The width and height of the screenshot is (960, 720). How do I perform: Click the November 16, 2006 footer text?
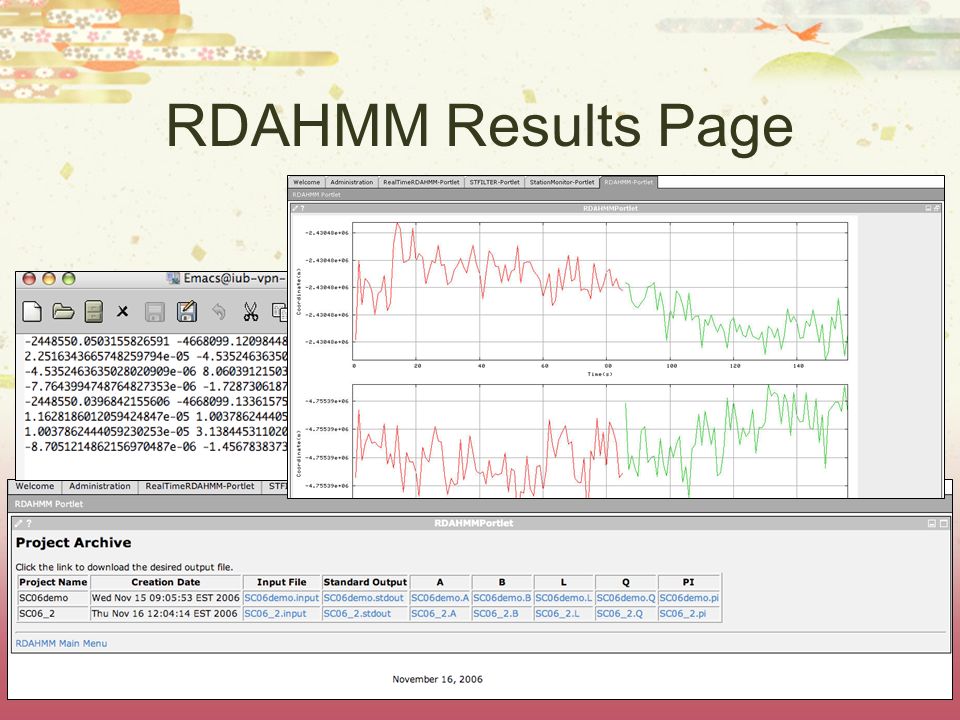click(x=437, y=679)
